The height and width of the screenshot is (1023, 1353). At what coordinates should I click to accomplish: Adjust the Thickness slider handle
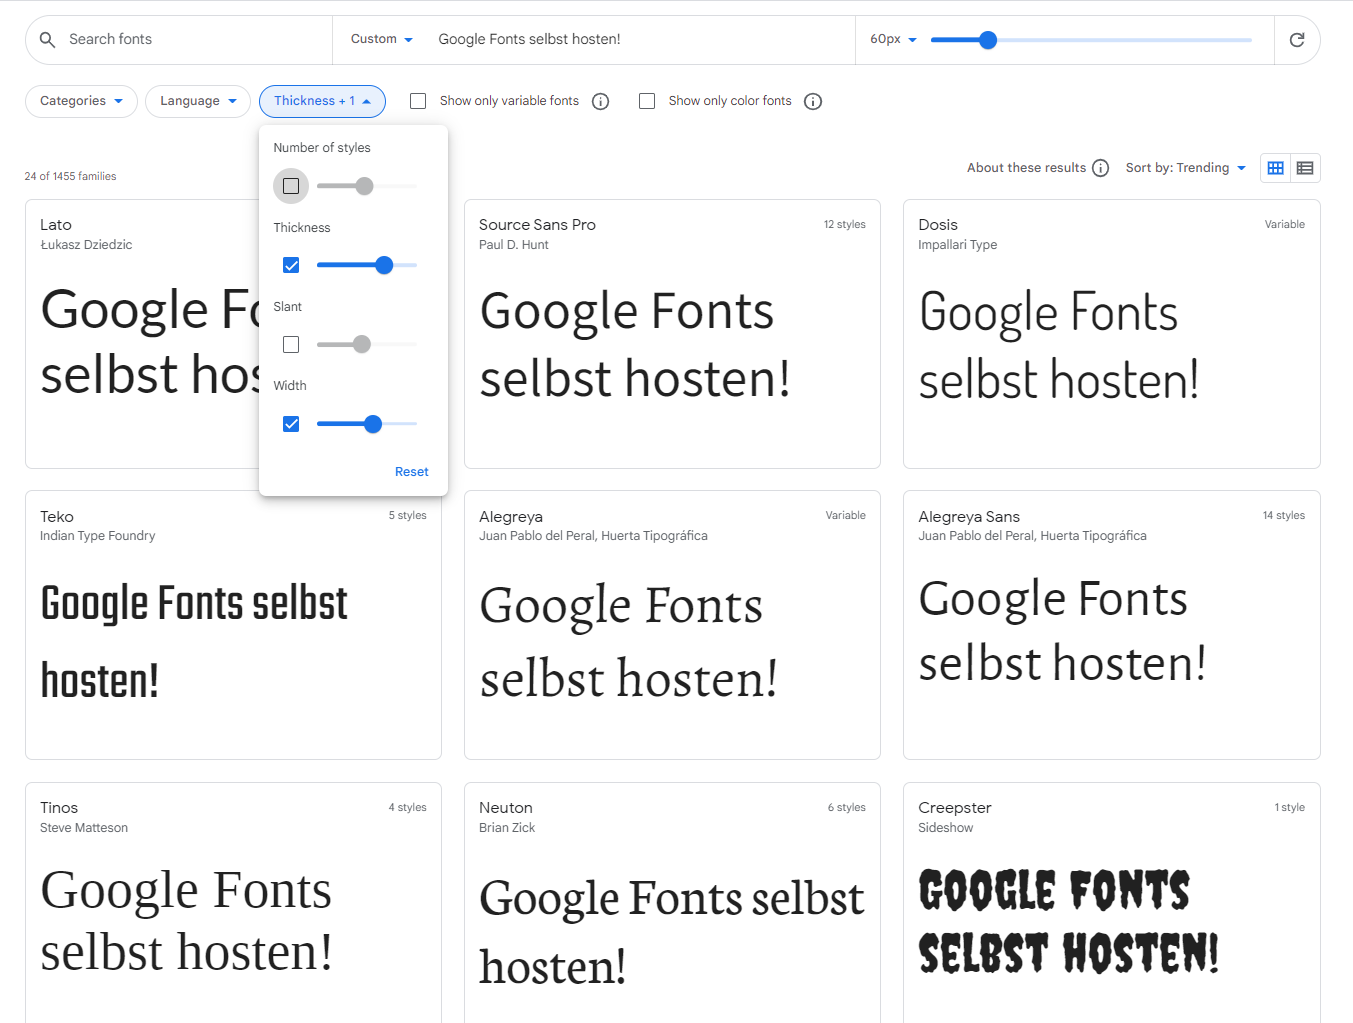click(384, 265)
